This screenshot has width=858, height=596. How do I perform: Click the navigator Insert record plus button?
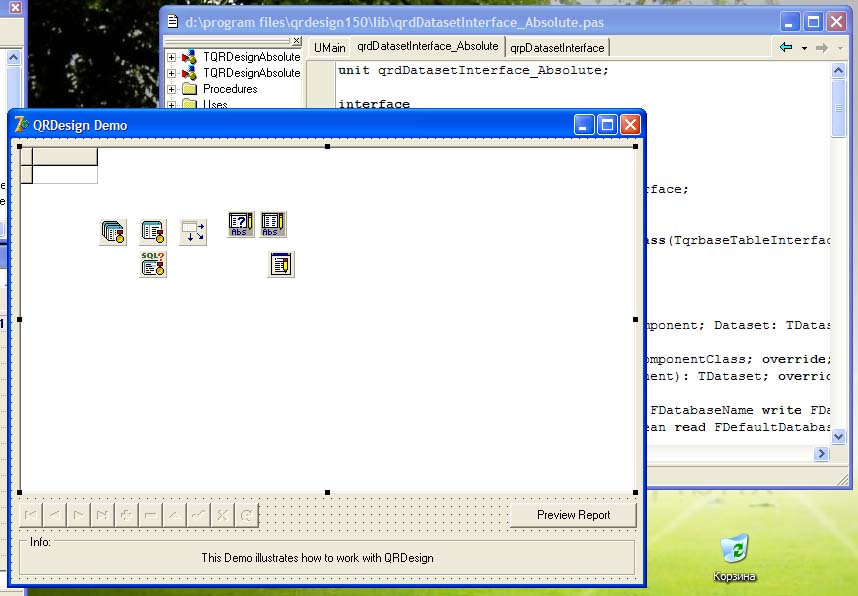tap(127, 515)
